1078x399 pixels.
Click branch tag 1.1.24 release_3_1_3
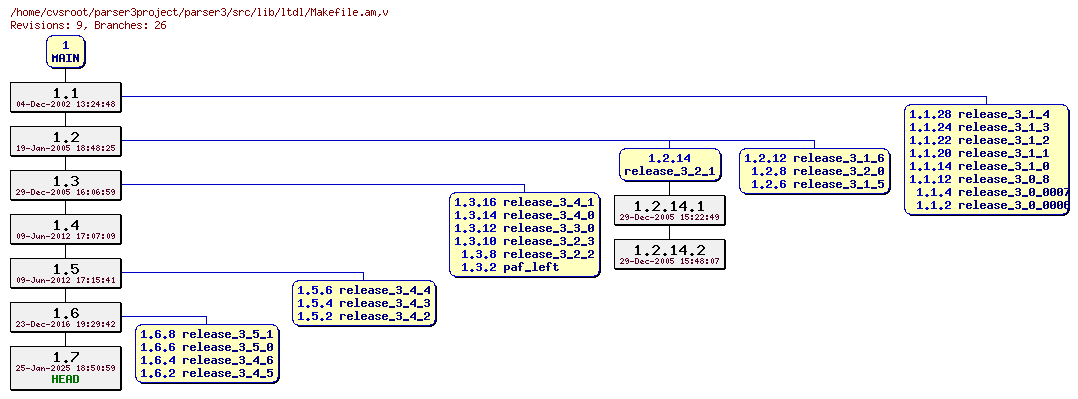point(979,127)
